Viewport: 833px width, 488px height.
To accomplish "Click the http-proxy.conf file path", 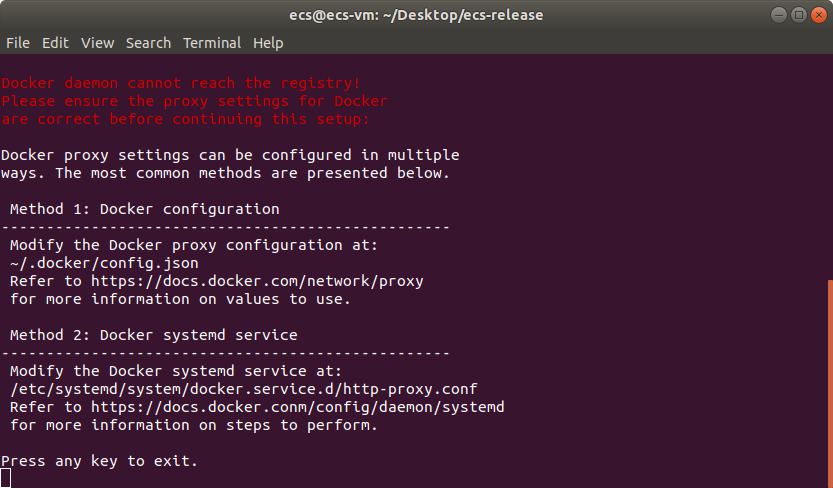I will (x=244, y=389).
